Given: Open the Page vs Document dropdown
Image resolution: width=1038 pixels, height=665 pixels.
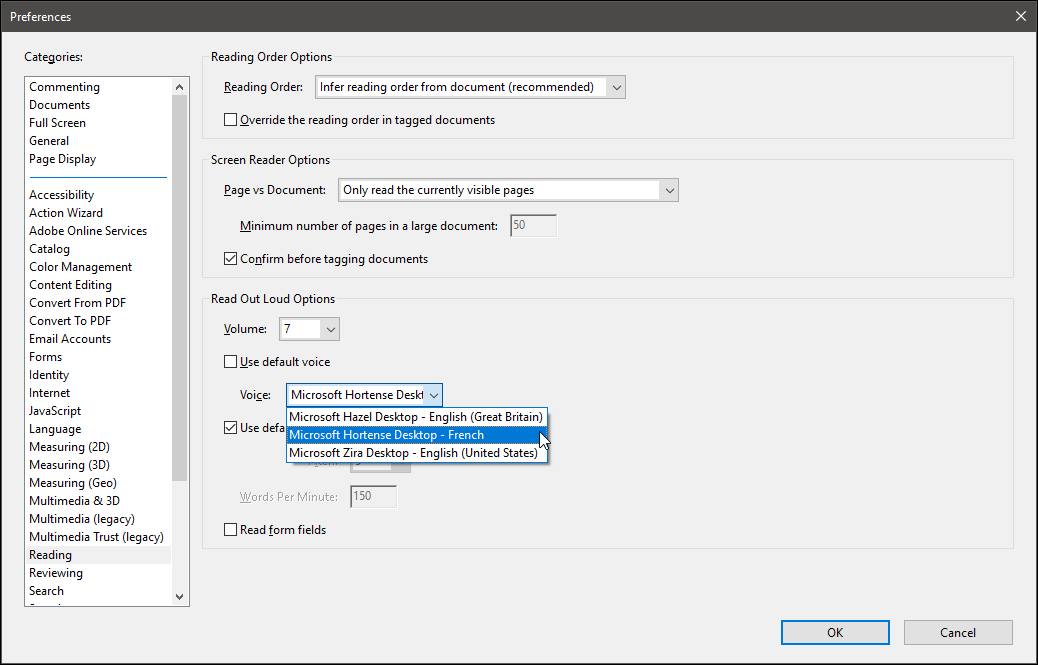Looking at the screenshot, I should pyautogui.click(x=668, y=190).
